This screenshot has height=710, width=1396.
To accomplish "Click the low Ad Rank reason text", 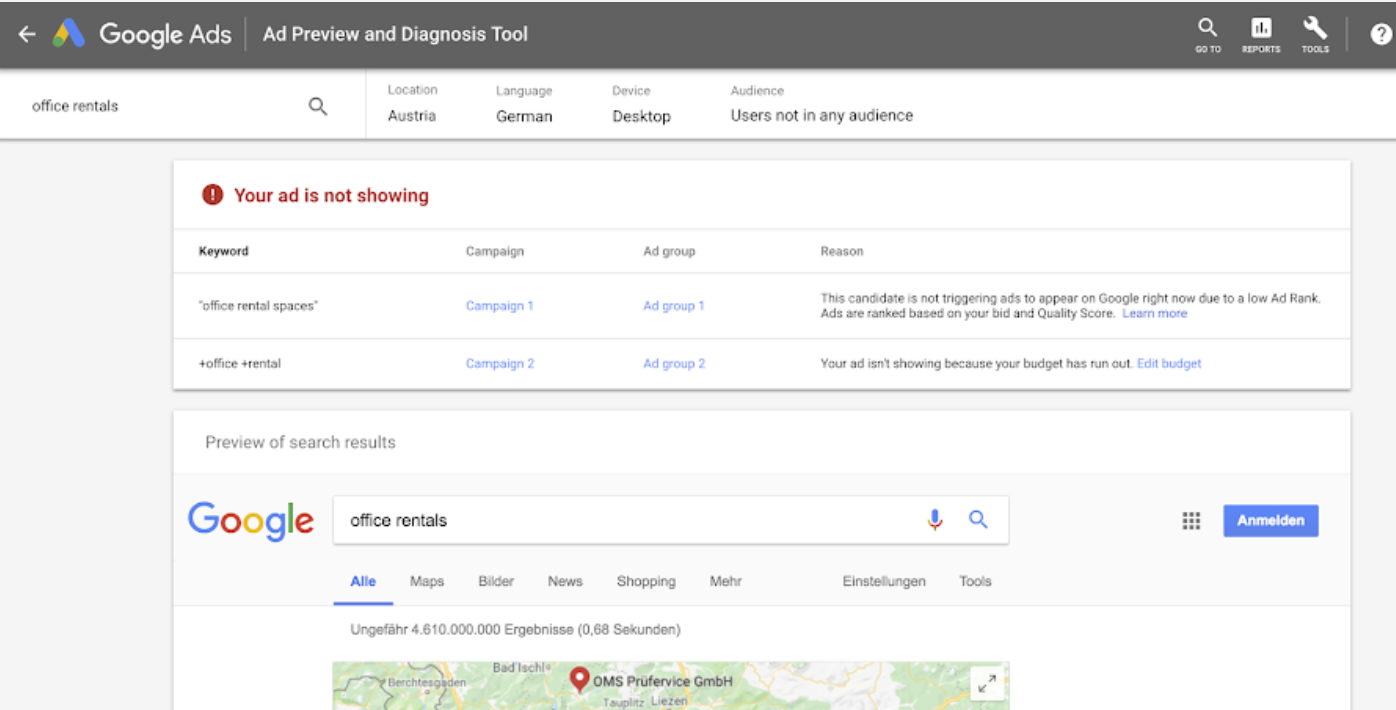I will point(1070,306).
